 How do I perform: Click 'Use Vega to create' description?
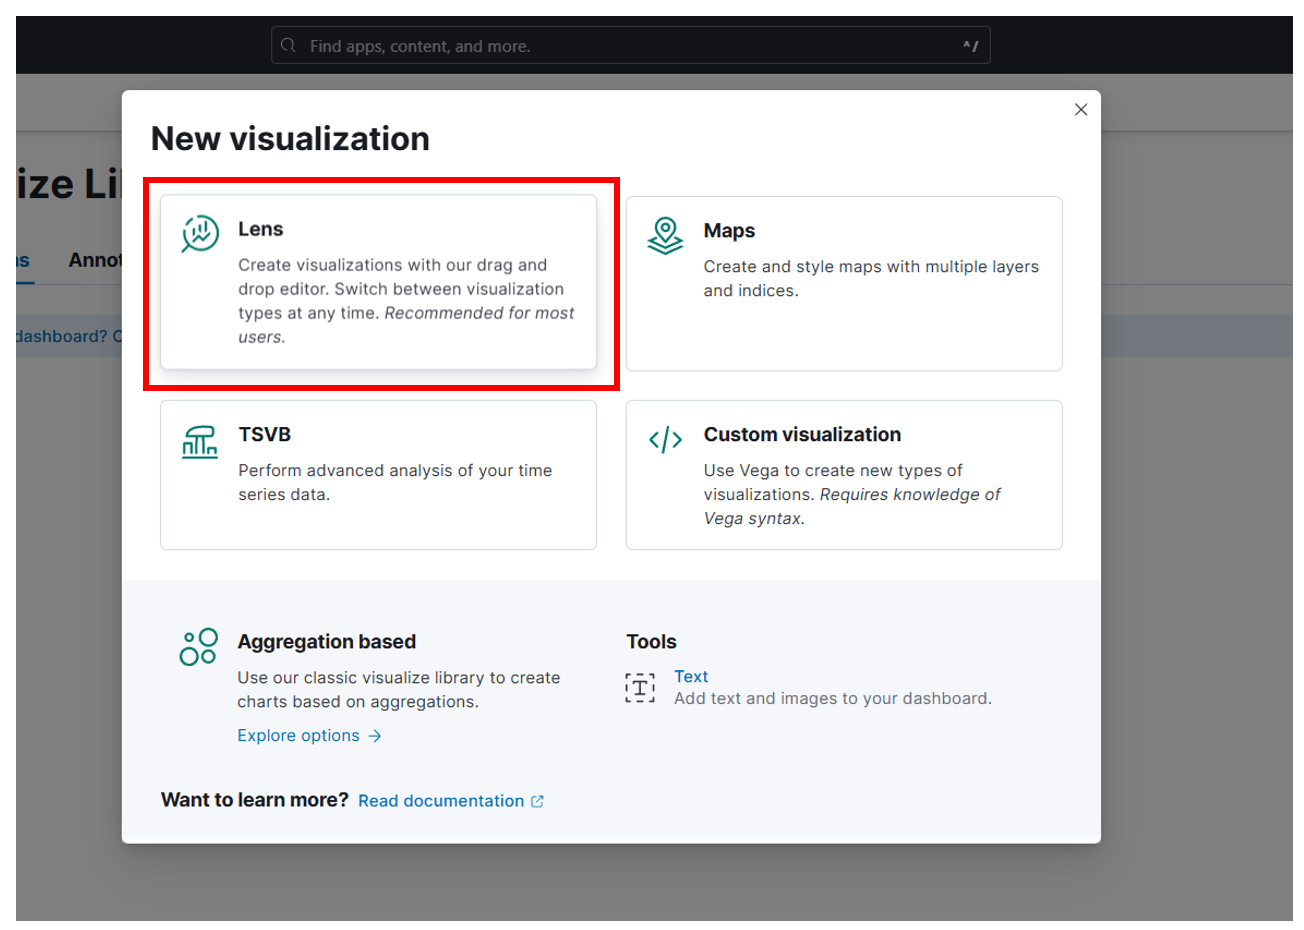pyautogui.click(x=852, y=495)
